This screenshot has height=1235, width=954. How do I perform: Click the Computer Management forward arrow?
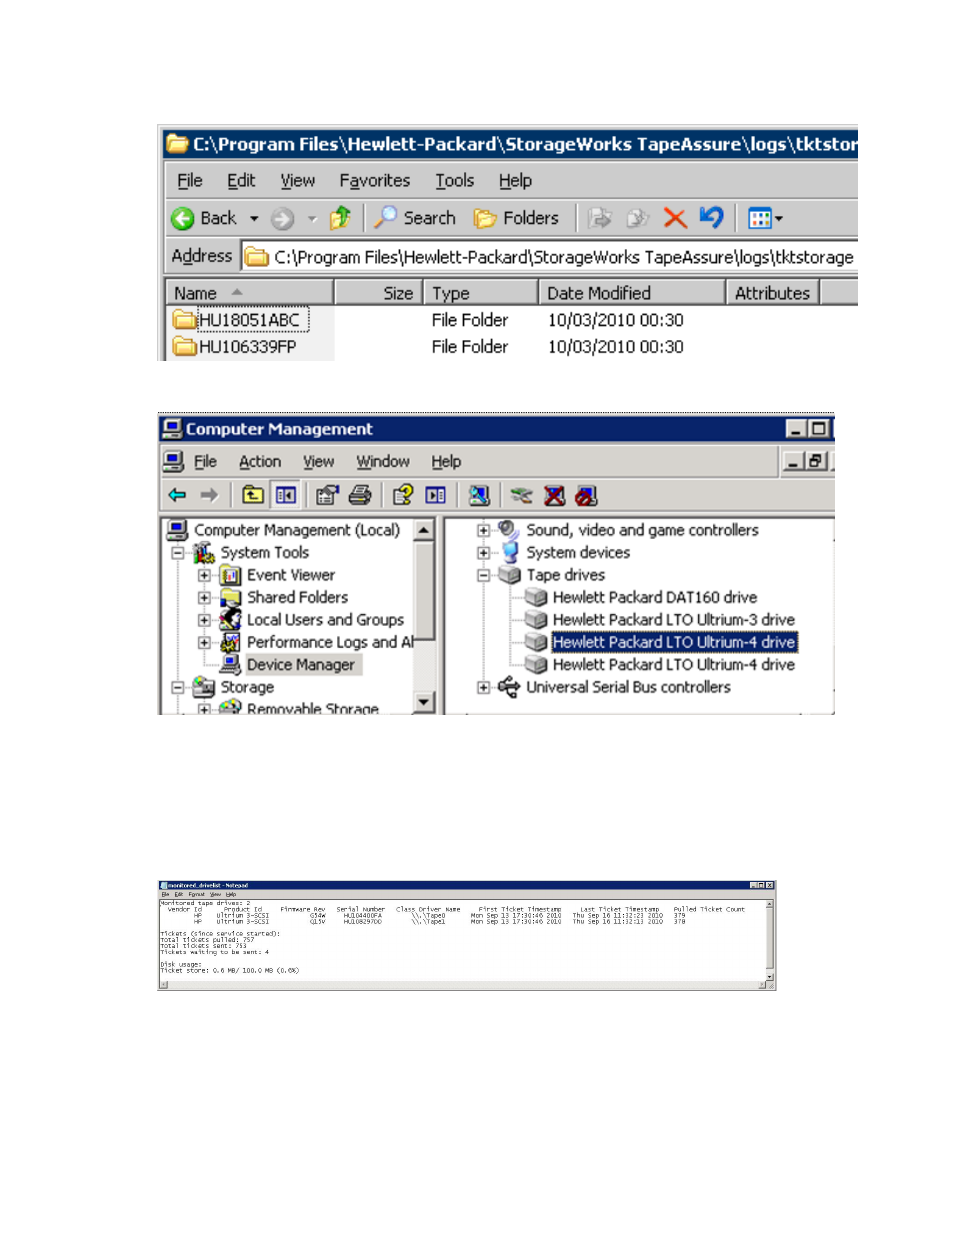click(x=209, y=495)
